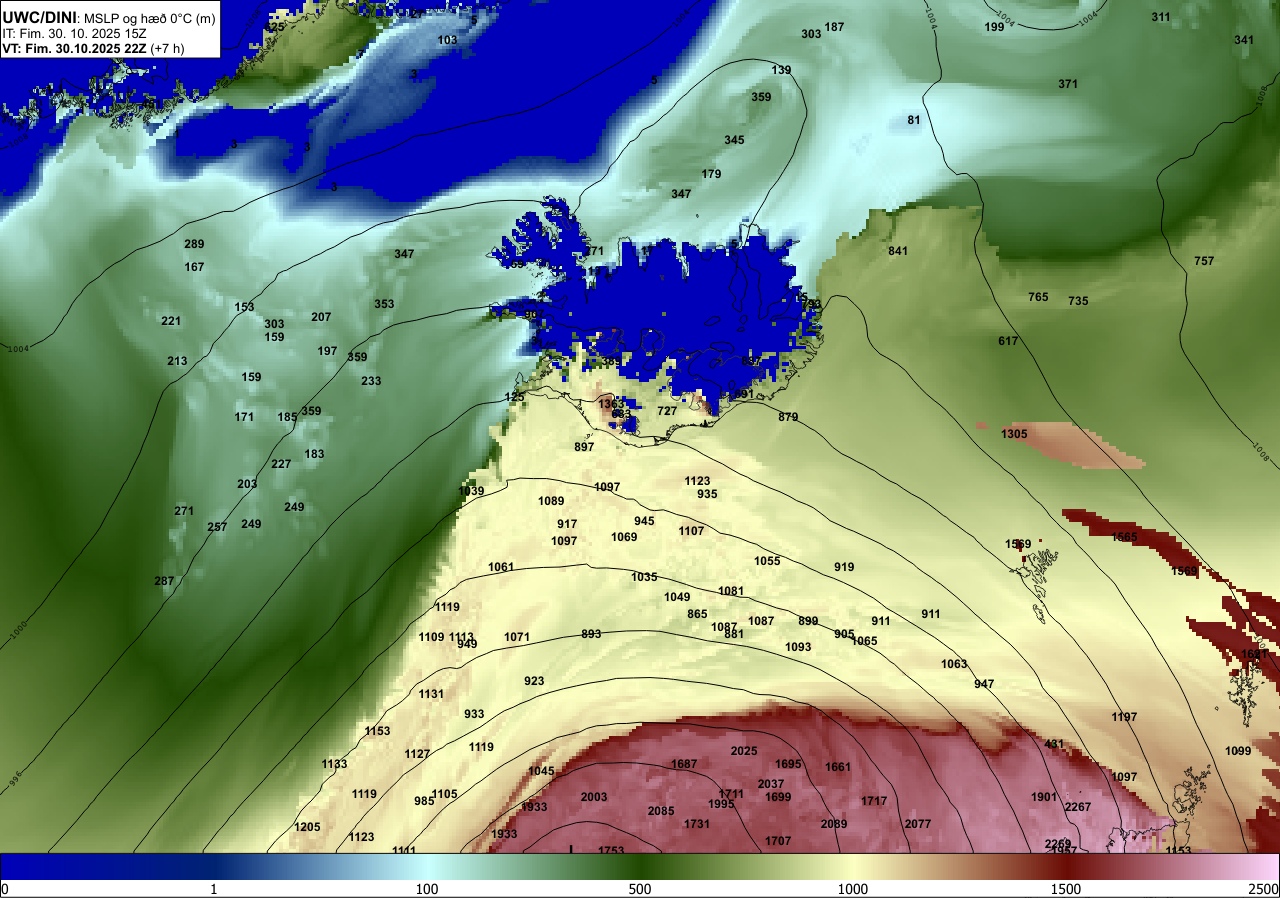Image resolution: width=1280 pixels, height=898 pixels.
Task: Click the map value 353
Action: [x=384, y=304]
